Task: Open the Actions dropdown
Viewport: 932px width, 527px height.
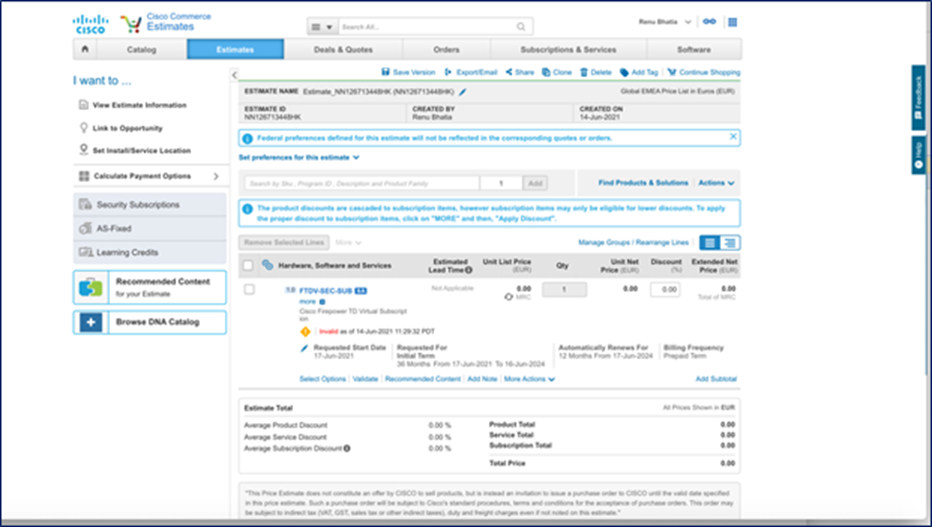Action: (716, 183)
